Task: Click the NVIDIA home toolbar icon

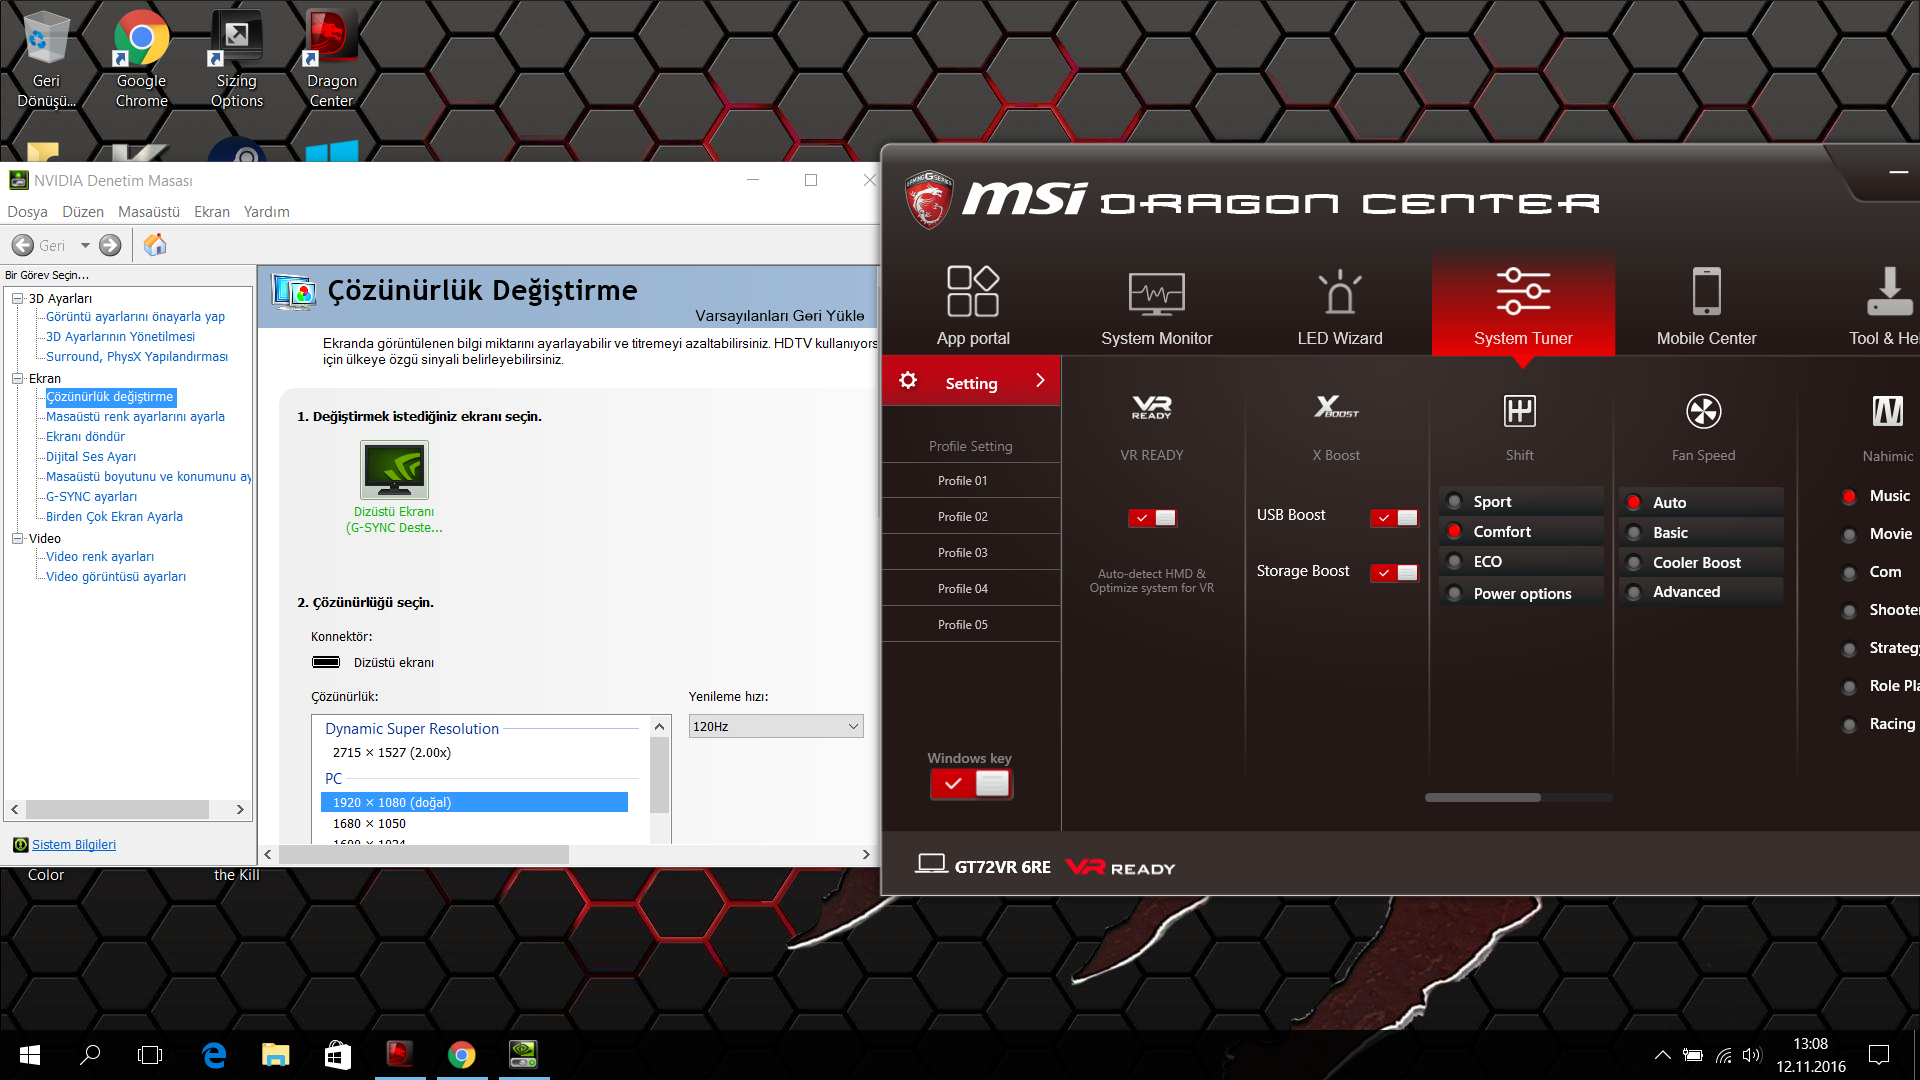Action: 155,245
